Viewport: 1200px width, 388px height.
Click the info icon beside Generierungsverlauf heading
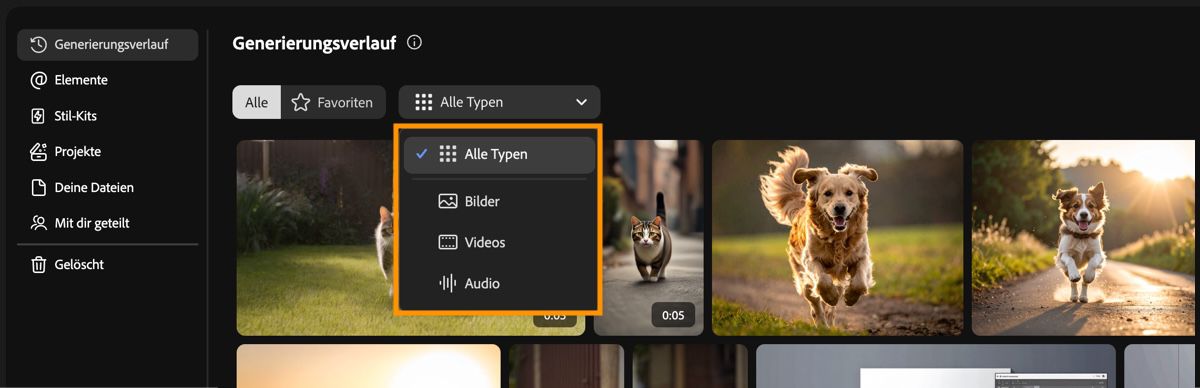point(415,43)
